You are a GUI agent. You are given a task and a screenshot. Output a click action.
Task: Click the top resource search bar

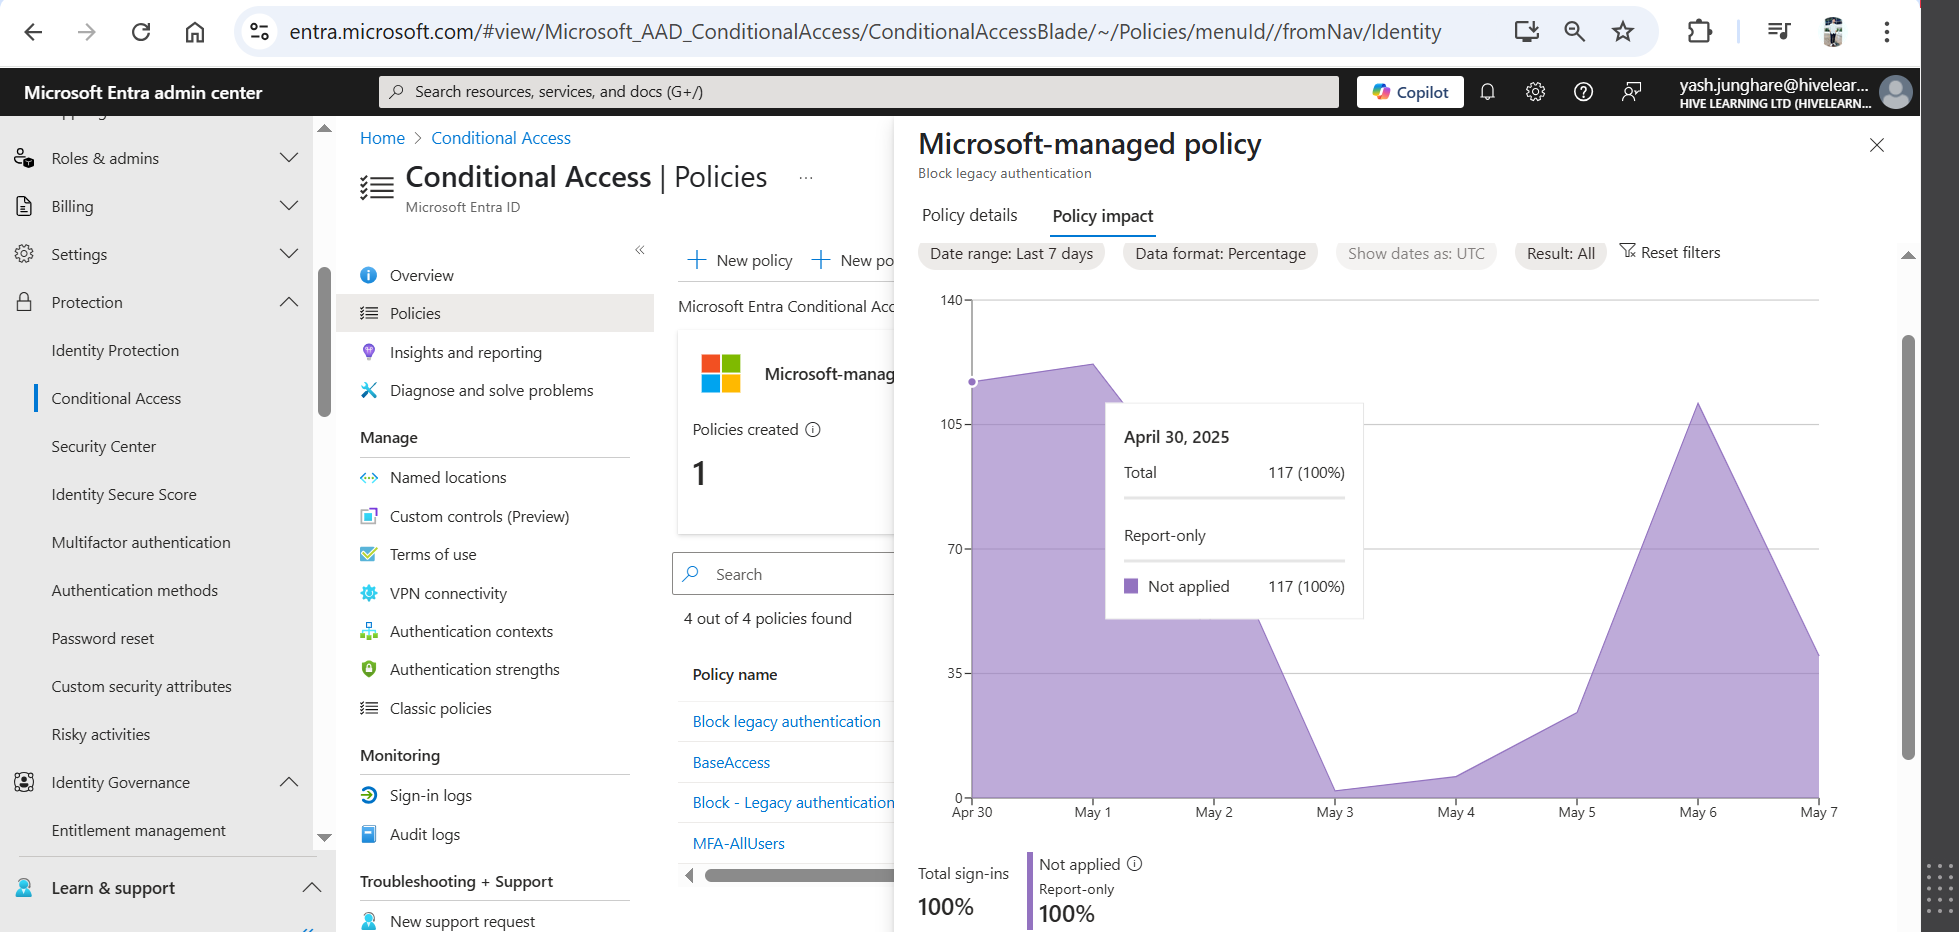[x=858, y=92]
